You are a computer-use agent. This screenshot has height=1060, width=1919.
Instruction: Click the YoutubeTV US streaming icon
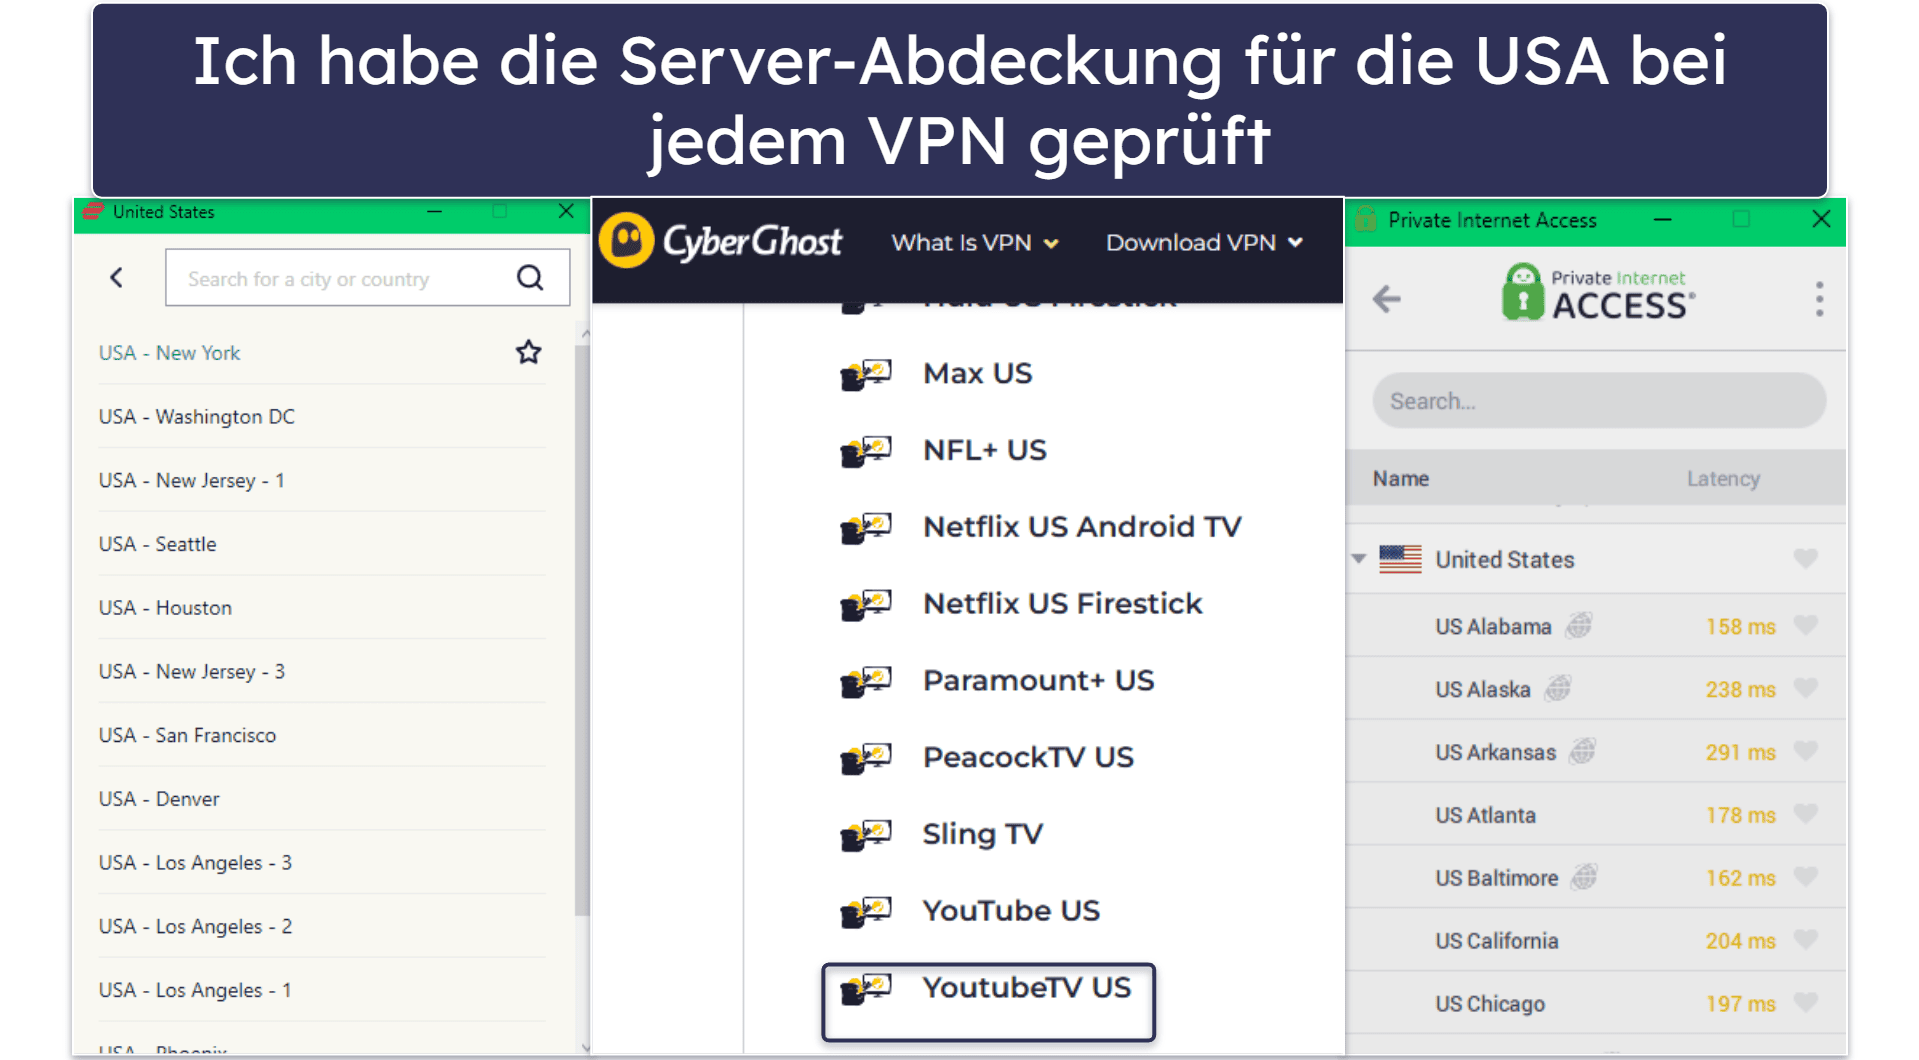[866, 989]
